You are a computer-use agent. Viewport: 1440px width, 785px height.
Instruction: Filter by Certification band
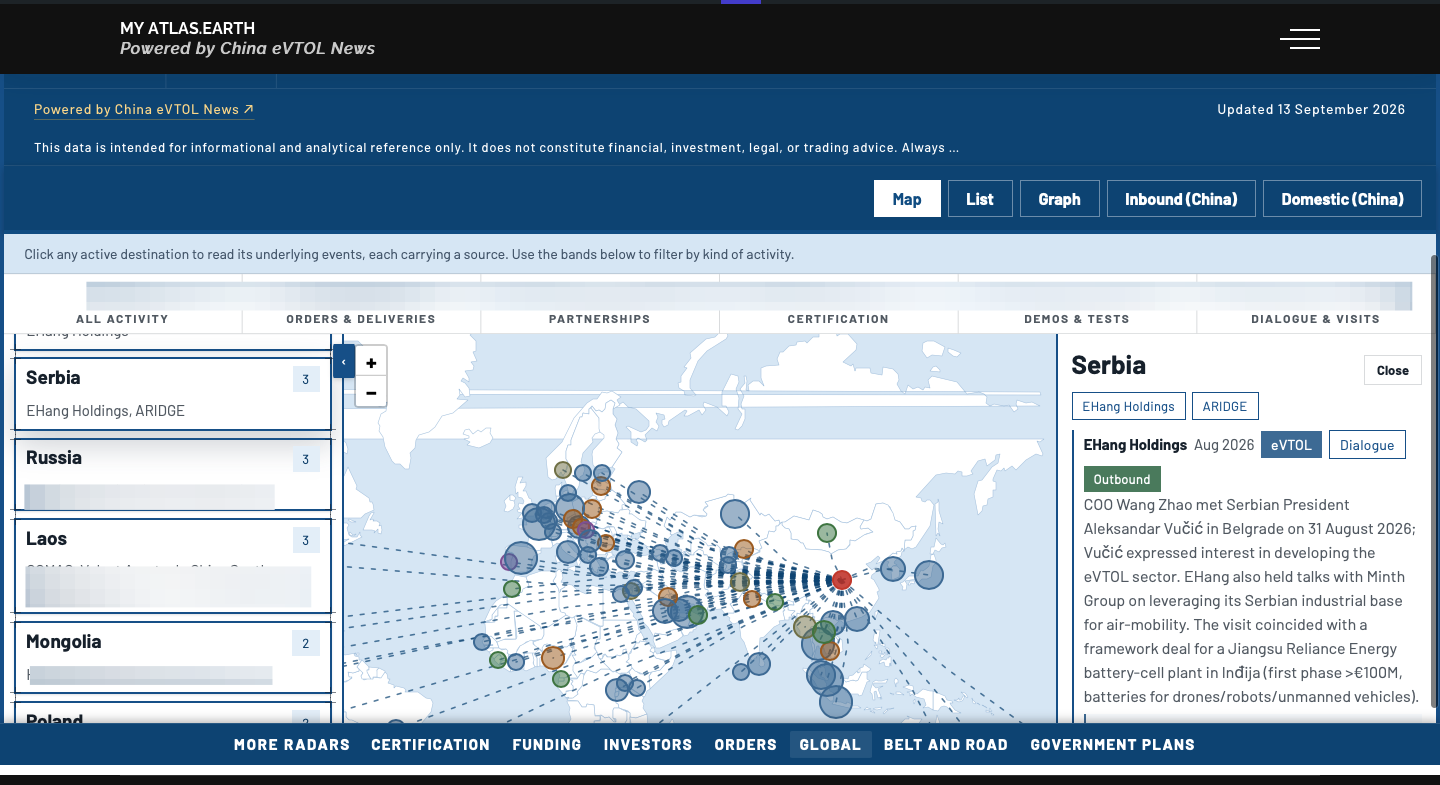point(838,319)
